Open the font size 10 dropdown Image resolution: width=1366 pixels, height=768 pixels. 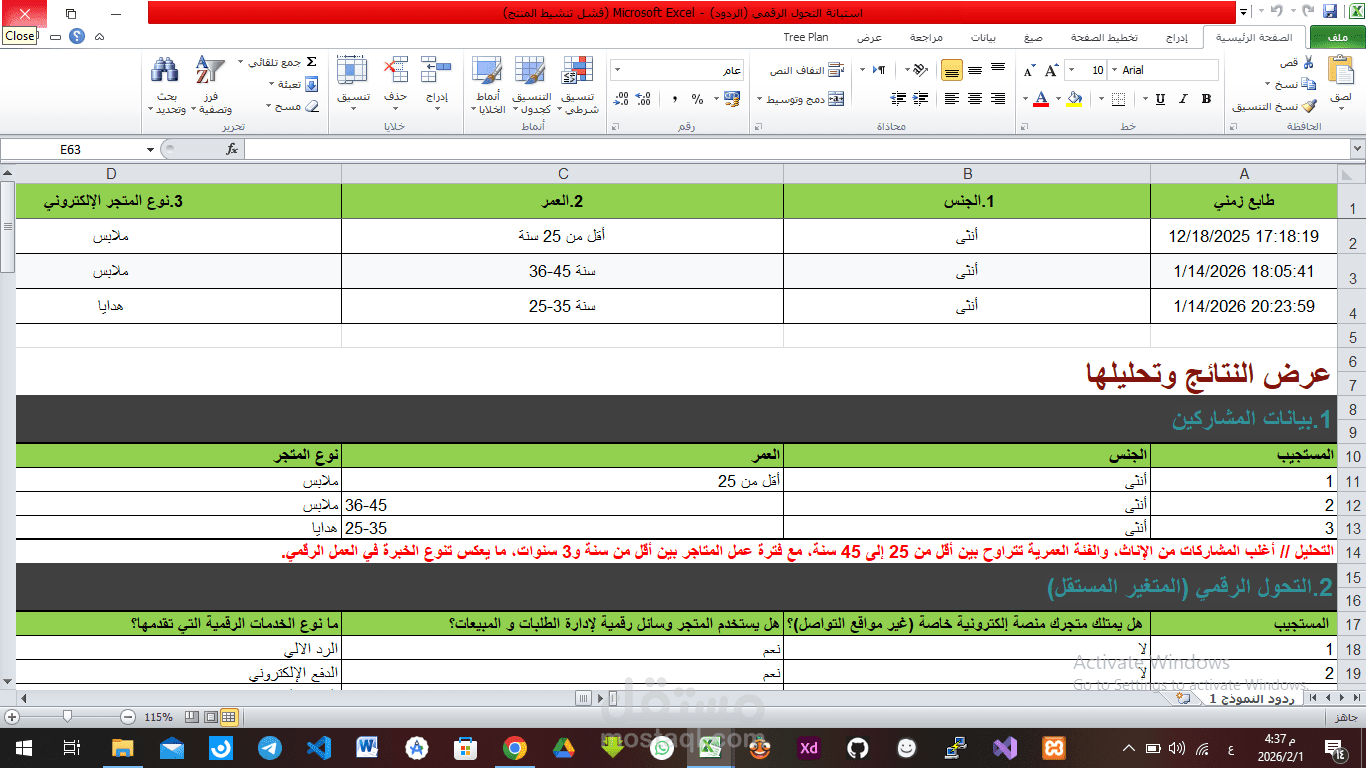click(1071, 70)
